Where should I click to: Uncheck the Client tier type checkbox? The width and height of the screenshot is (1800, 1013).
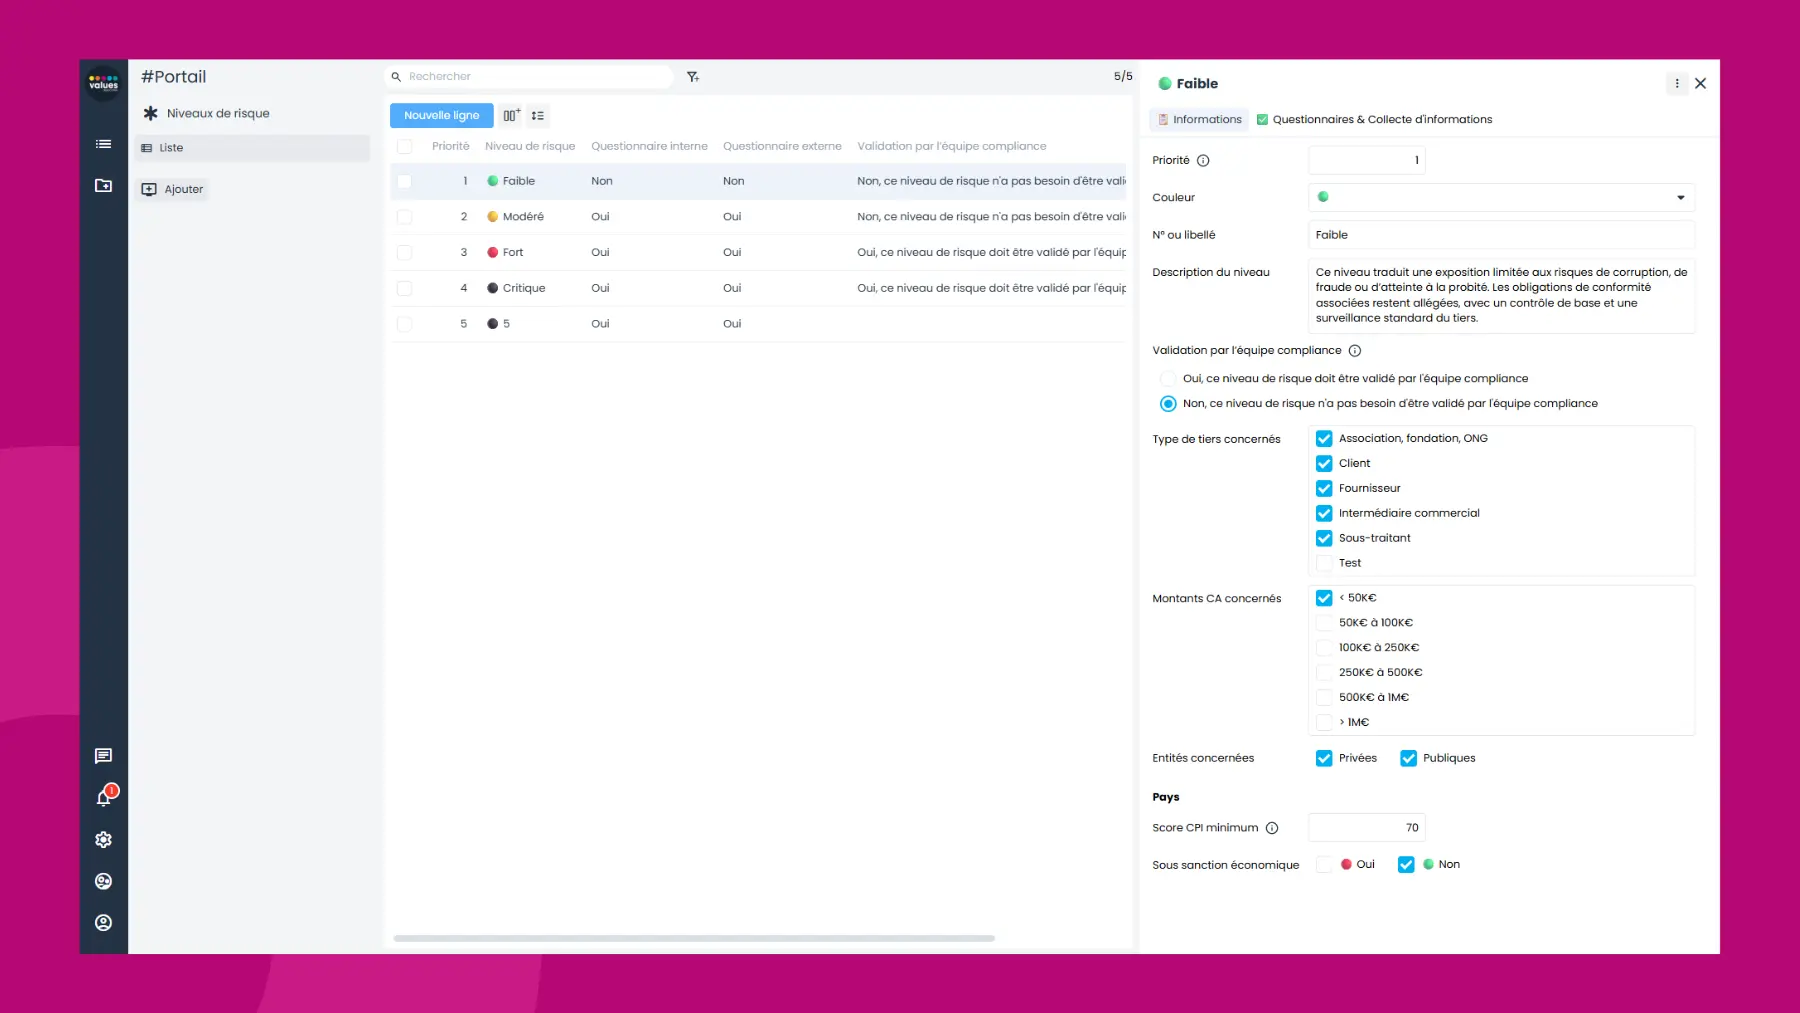click(1324, 463)
